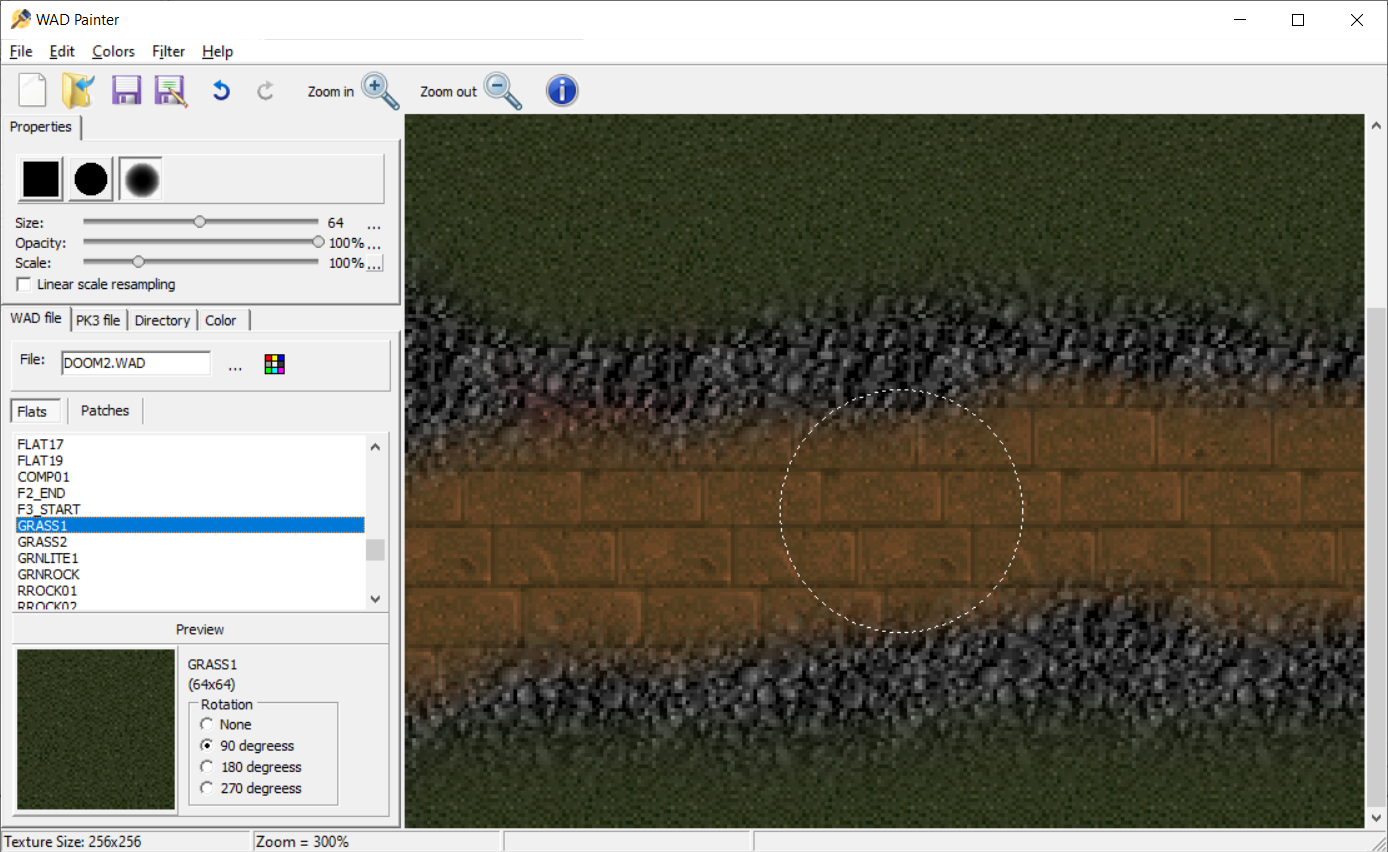Image resolution: width=1388 pixels, height=852 pixels.
Task: Switch to the PK3 file tab
Action: click(98, 319)
